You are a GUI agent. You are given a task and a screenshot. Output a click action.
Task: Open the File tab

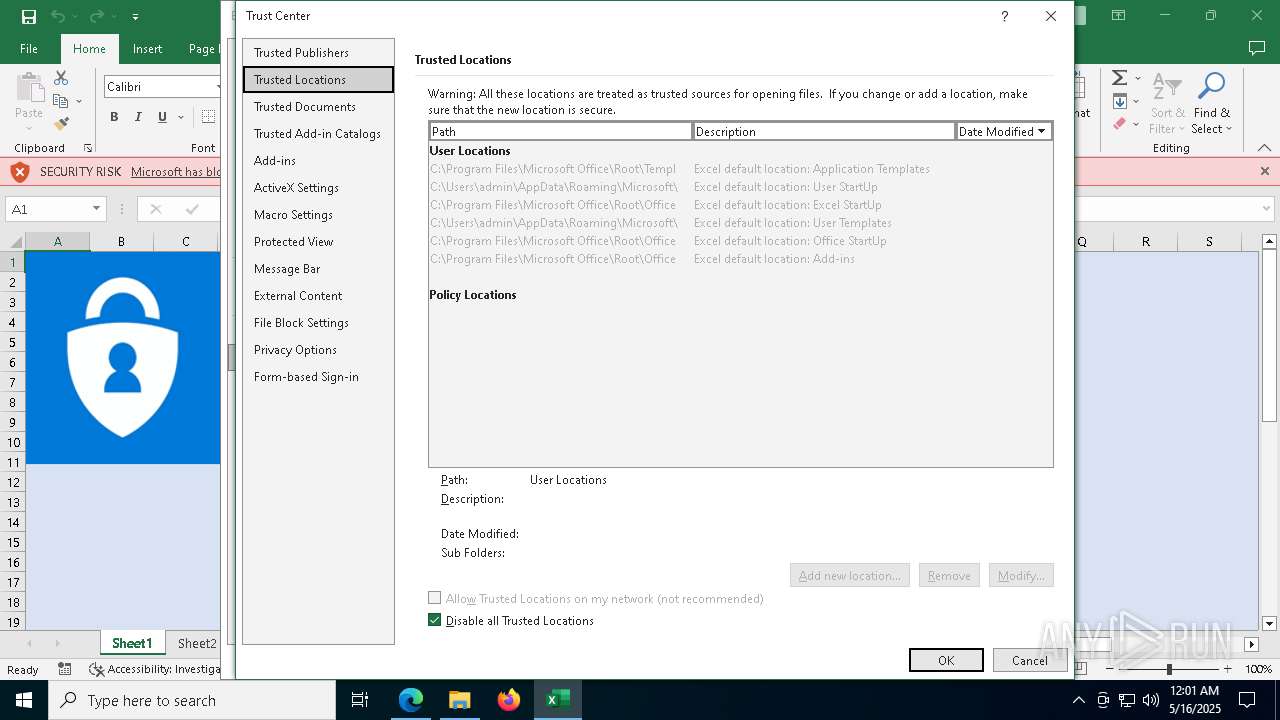(29, 48)
